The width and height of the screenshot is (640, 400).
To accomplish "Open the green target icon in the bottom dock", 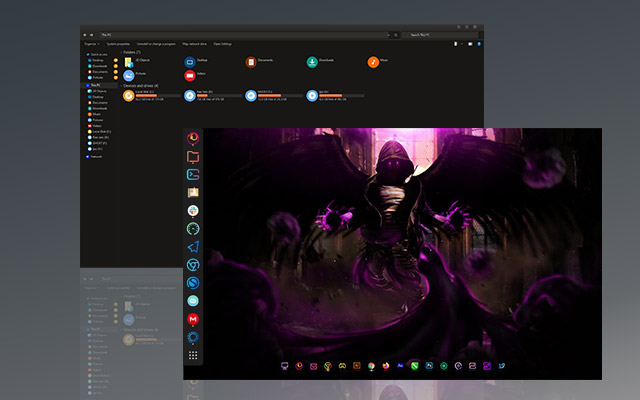I will (x=444, y=366).
